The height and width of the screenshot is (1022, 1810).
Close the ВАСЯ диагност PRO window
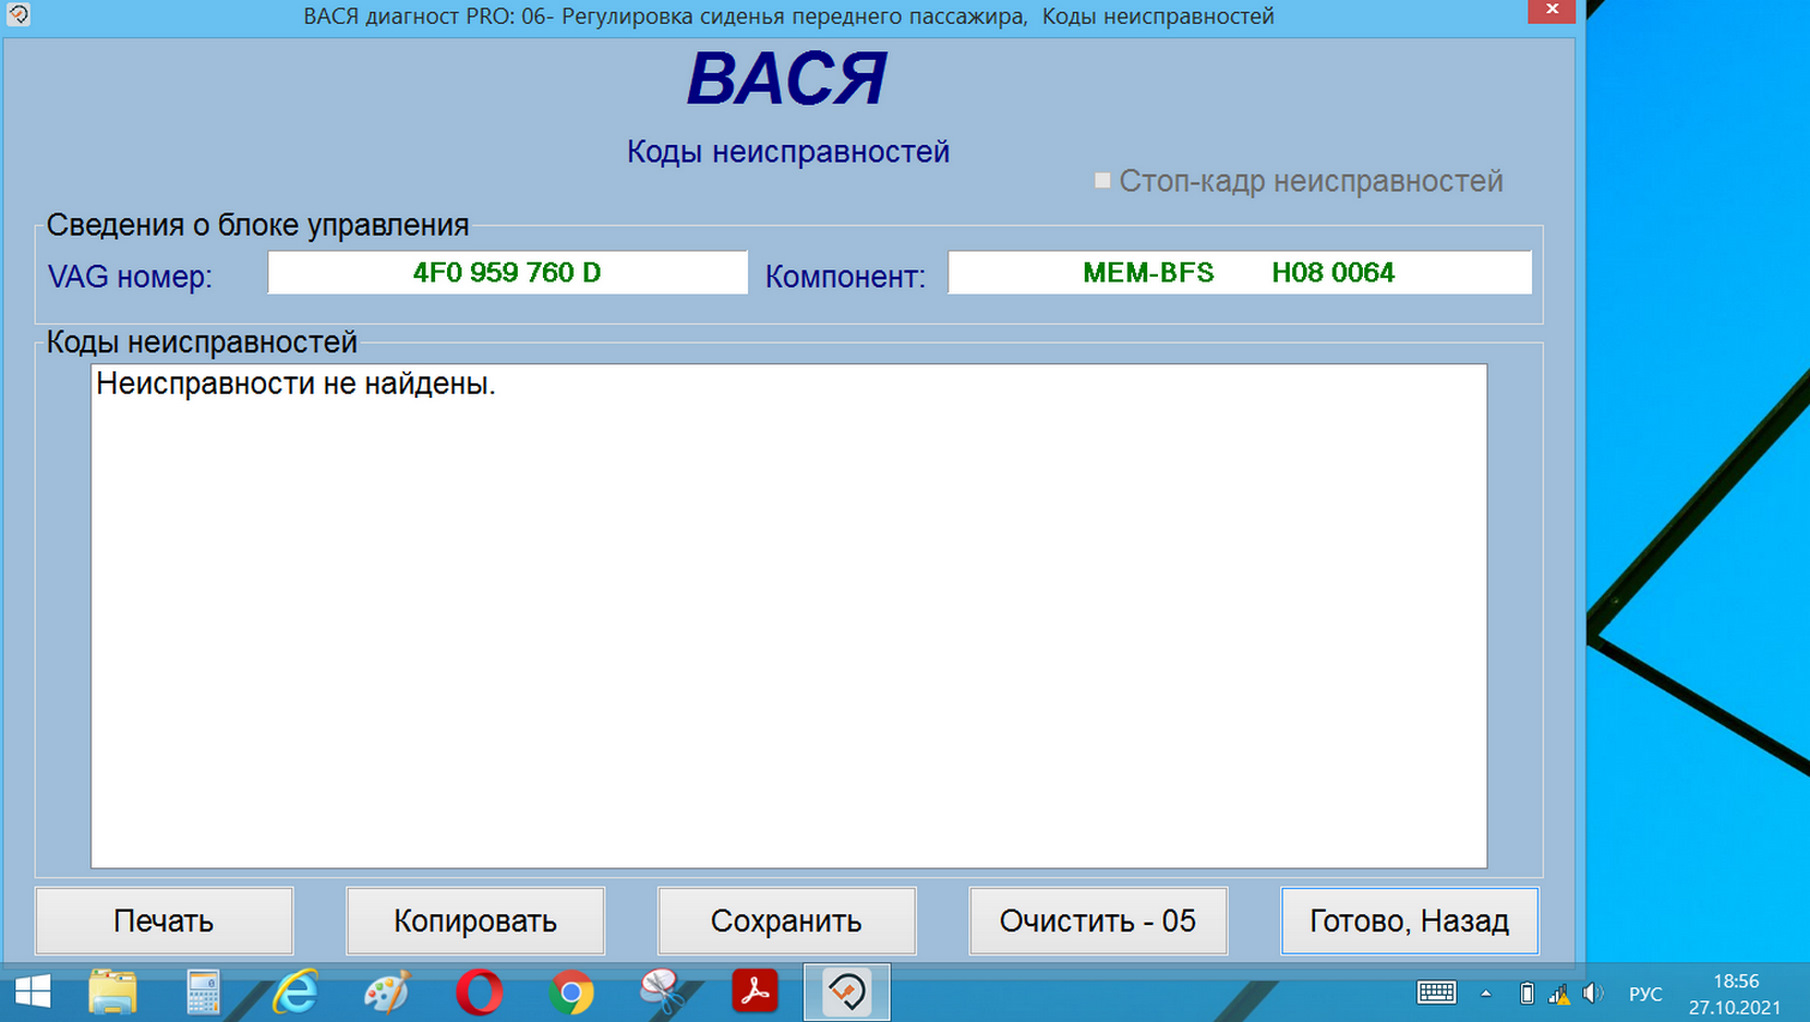coord(1551,10)
